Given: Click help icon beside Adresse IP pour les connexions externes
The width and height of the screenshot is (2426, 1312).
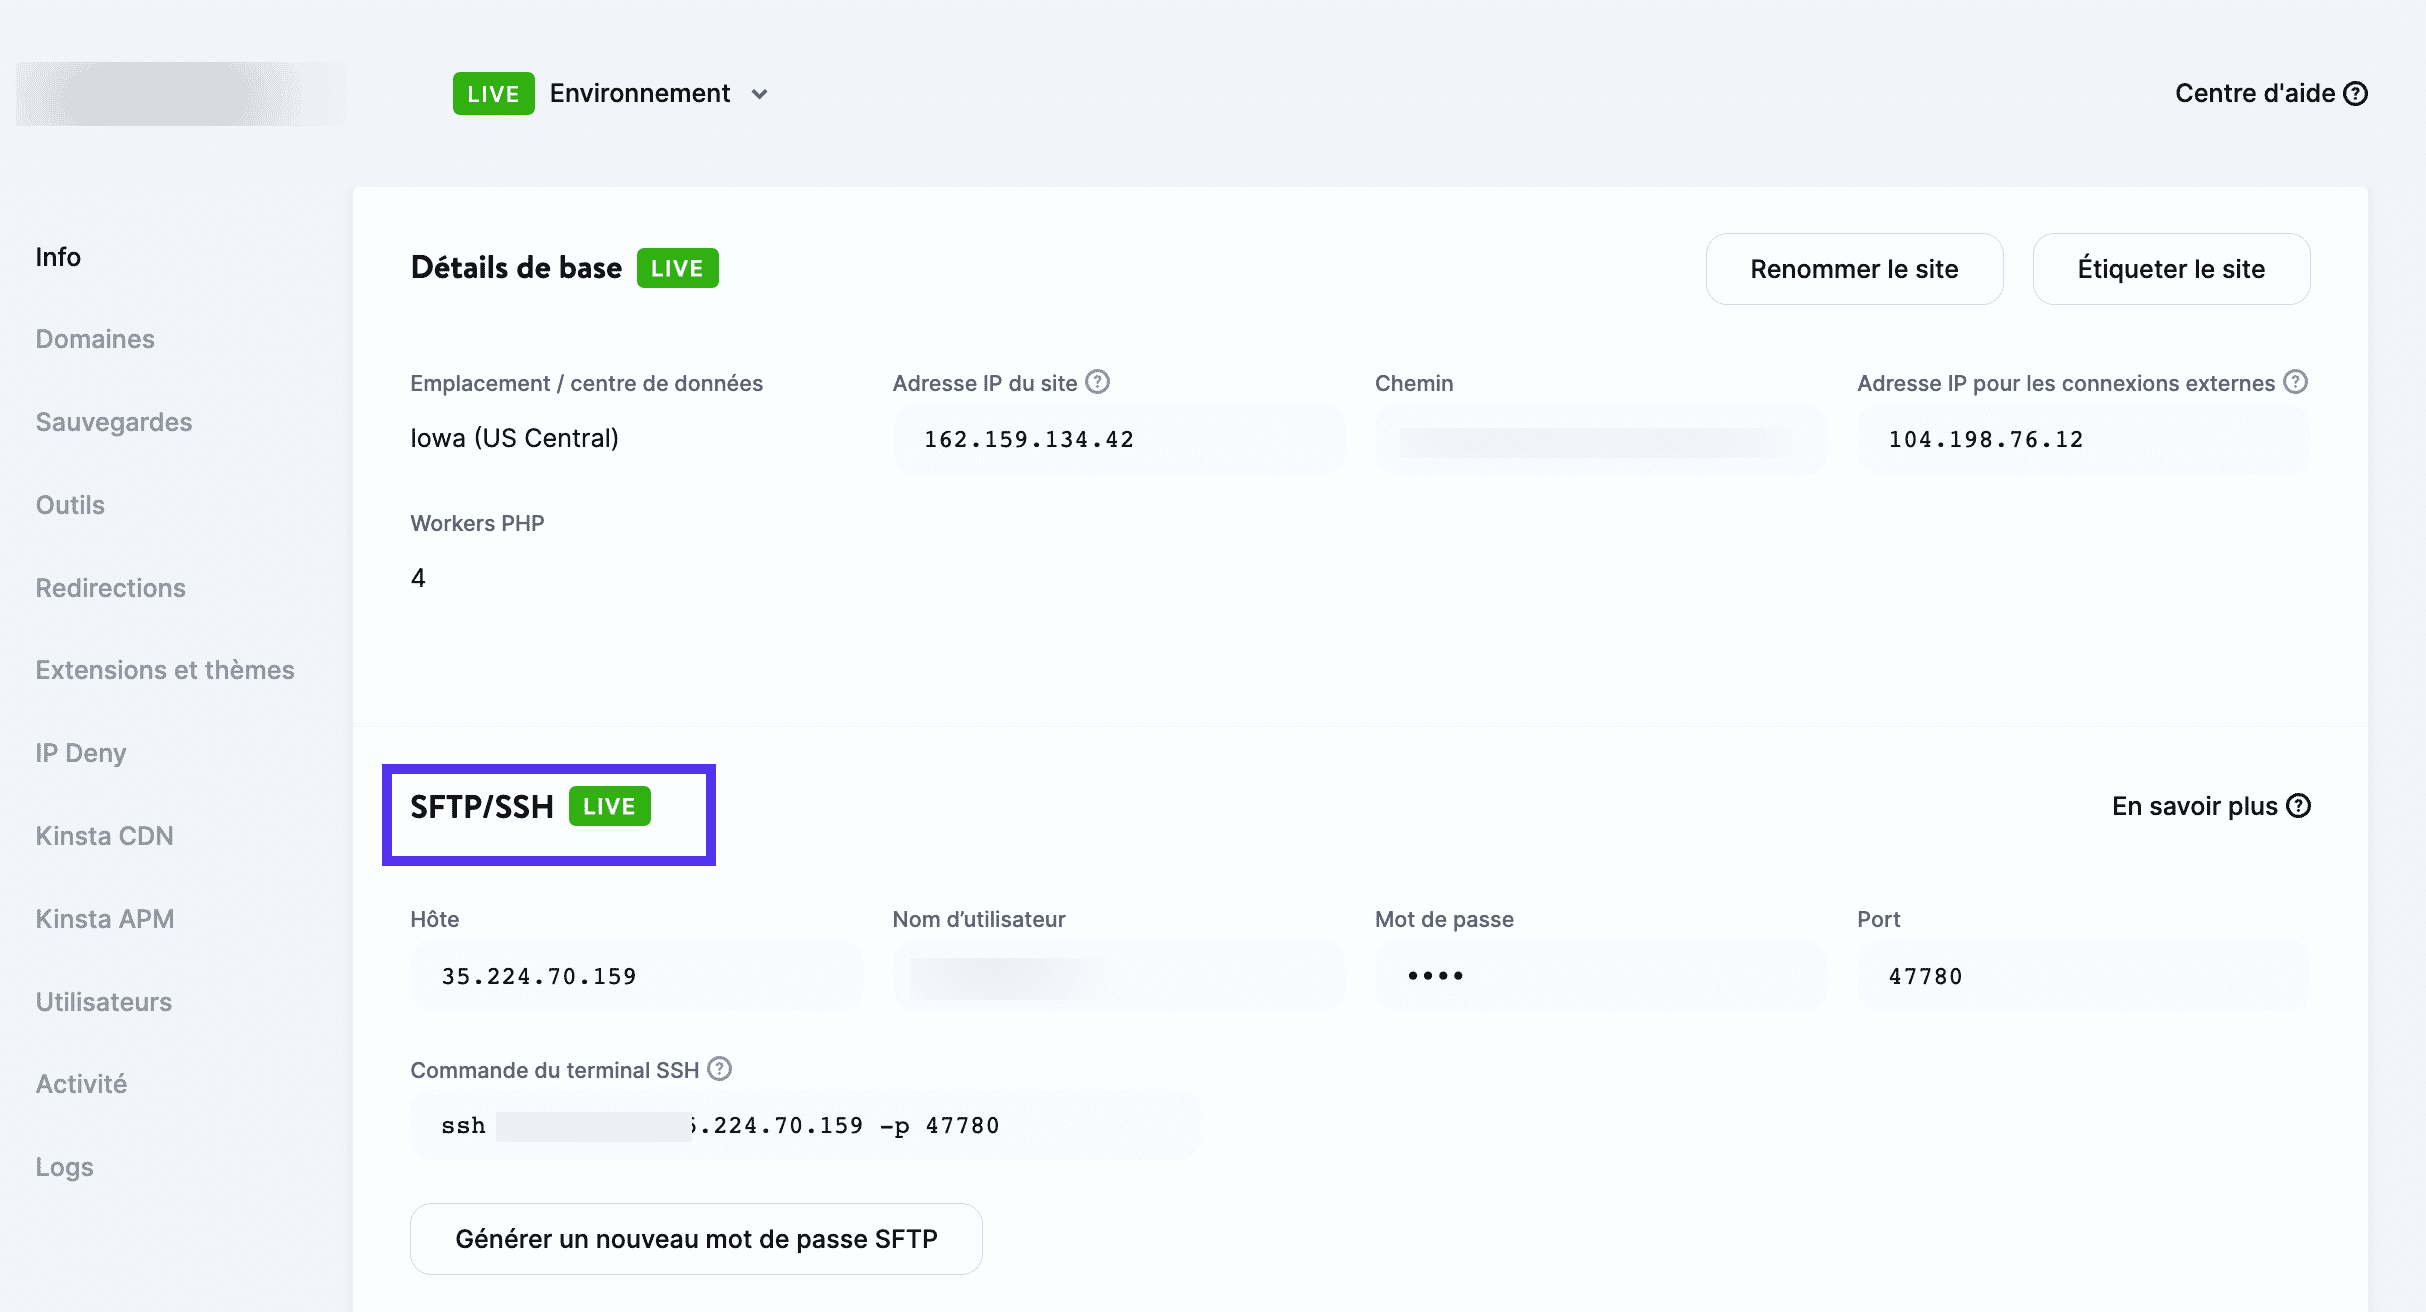Looking at the screenshot, I should [x=2296, y=381].
